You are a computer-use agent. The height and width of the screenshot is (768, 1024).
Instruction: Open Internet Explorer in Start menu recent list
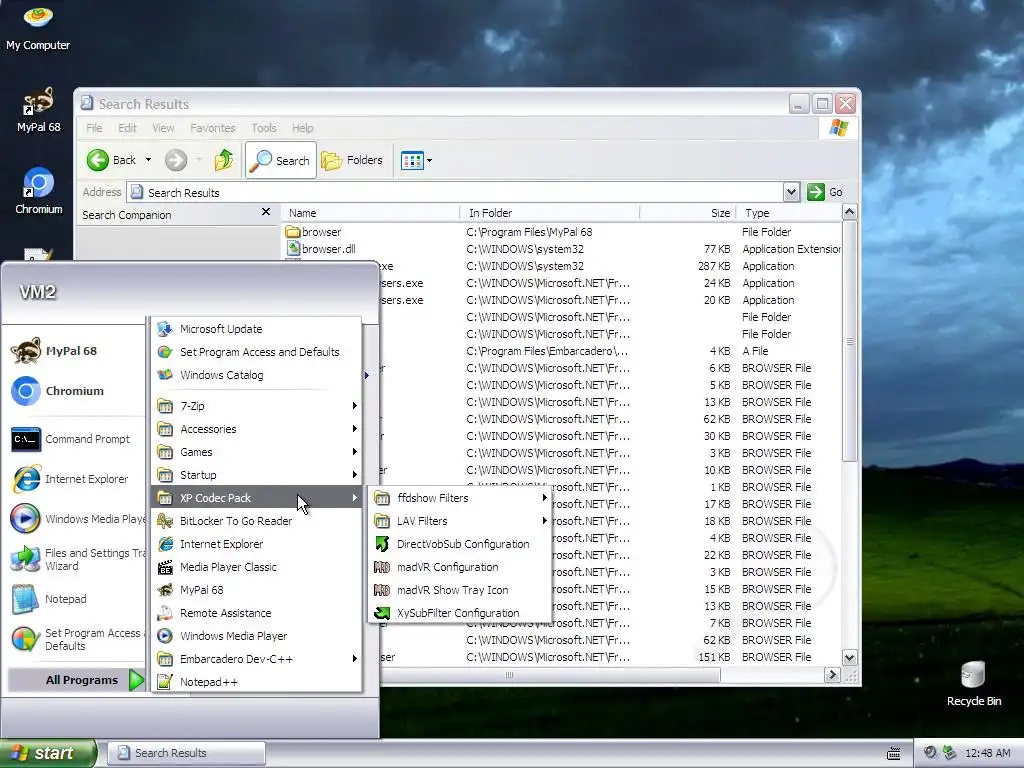coord(76,479)
